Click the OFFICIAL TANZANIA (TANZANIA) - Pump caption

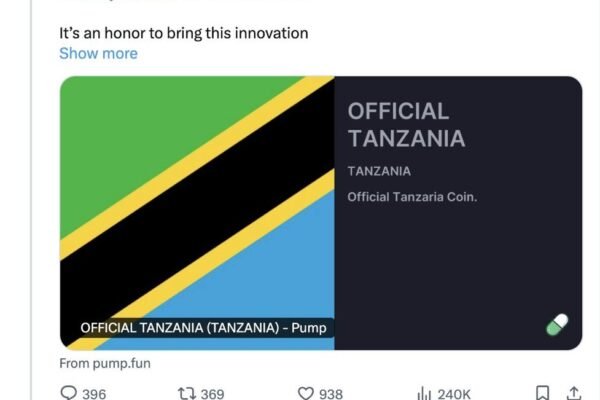[203, 328]
